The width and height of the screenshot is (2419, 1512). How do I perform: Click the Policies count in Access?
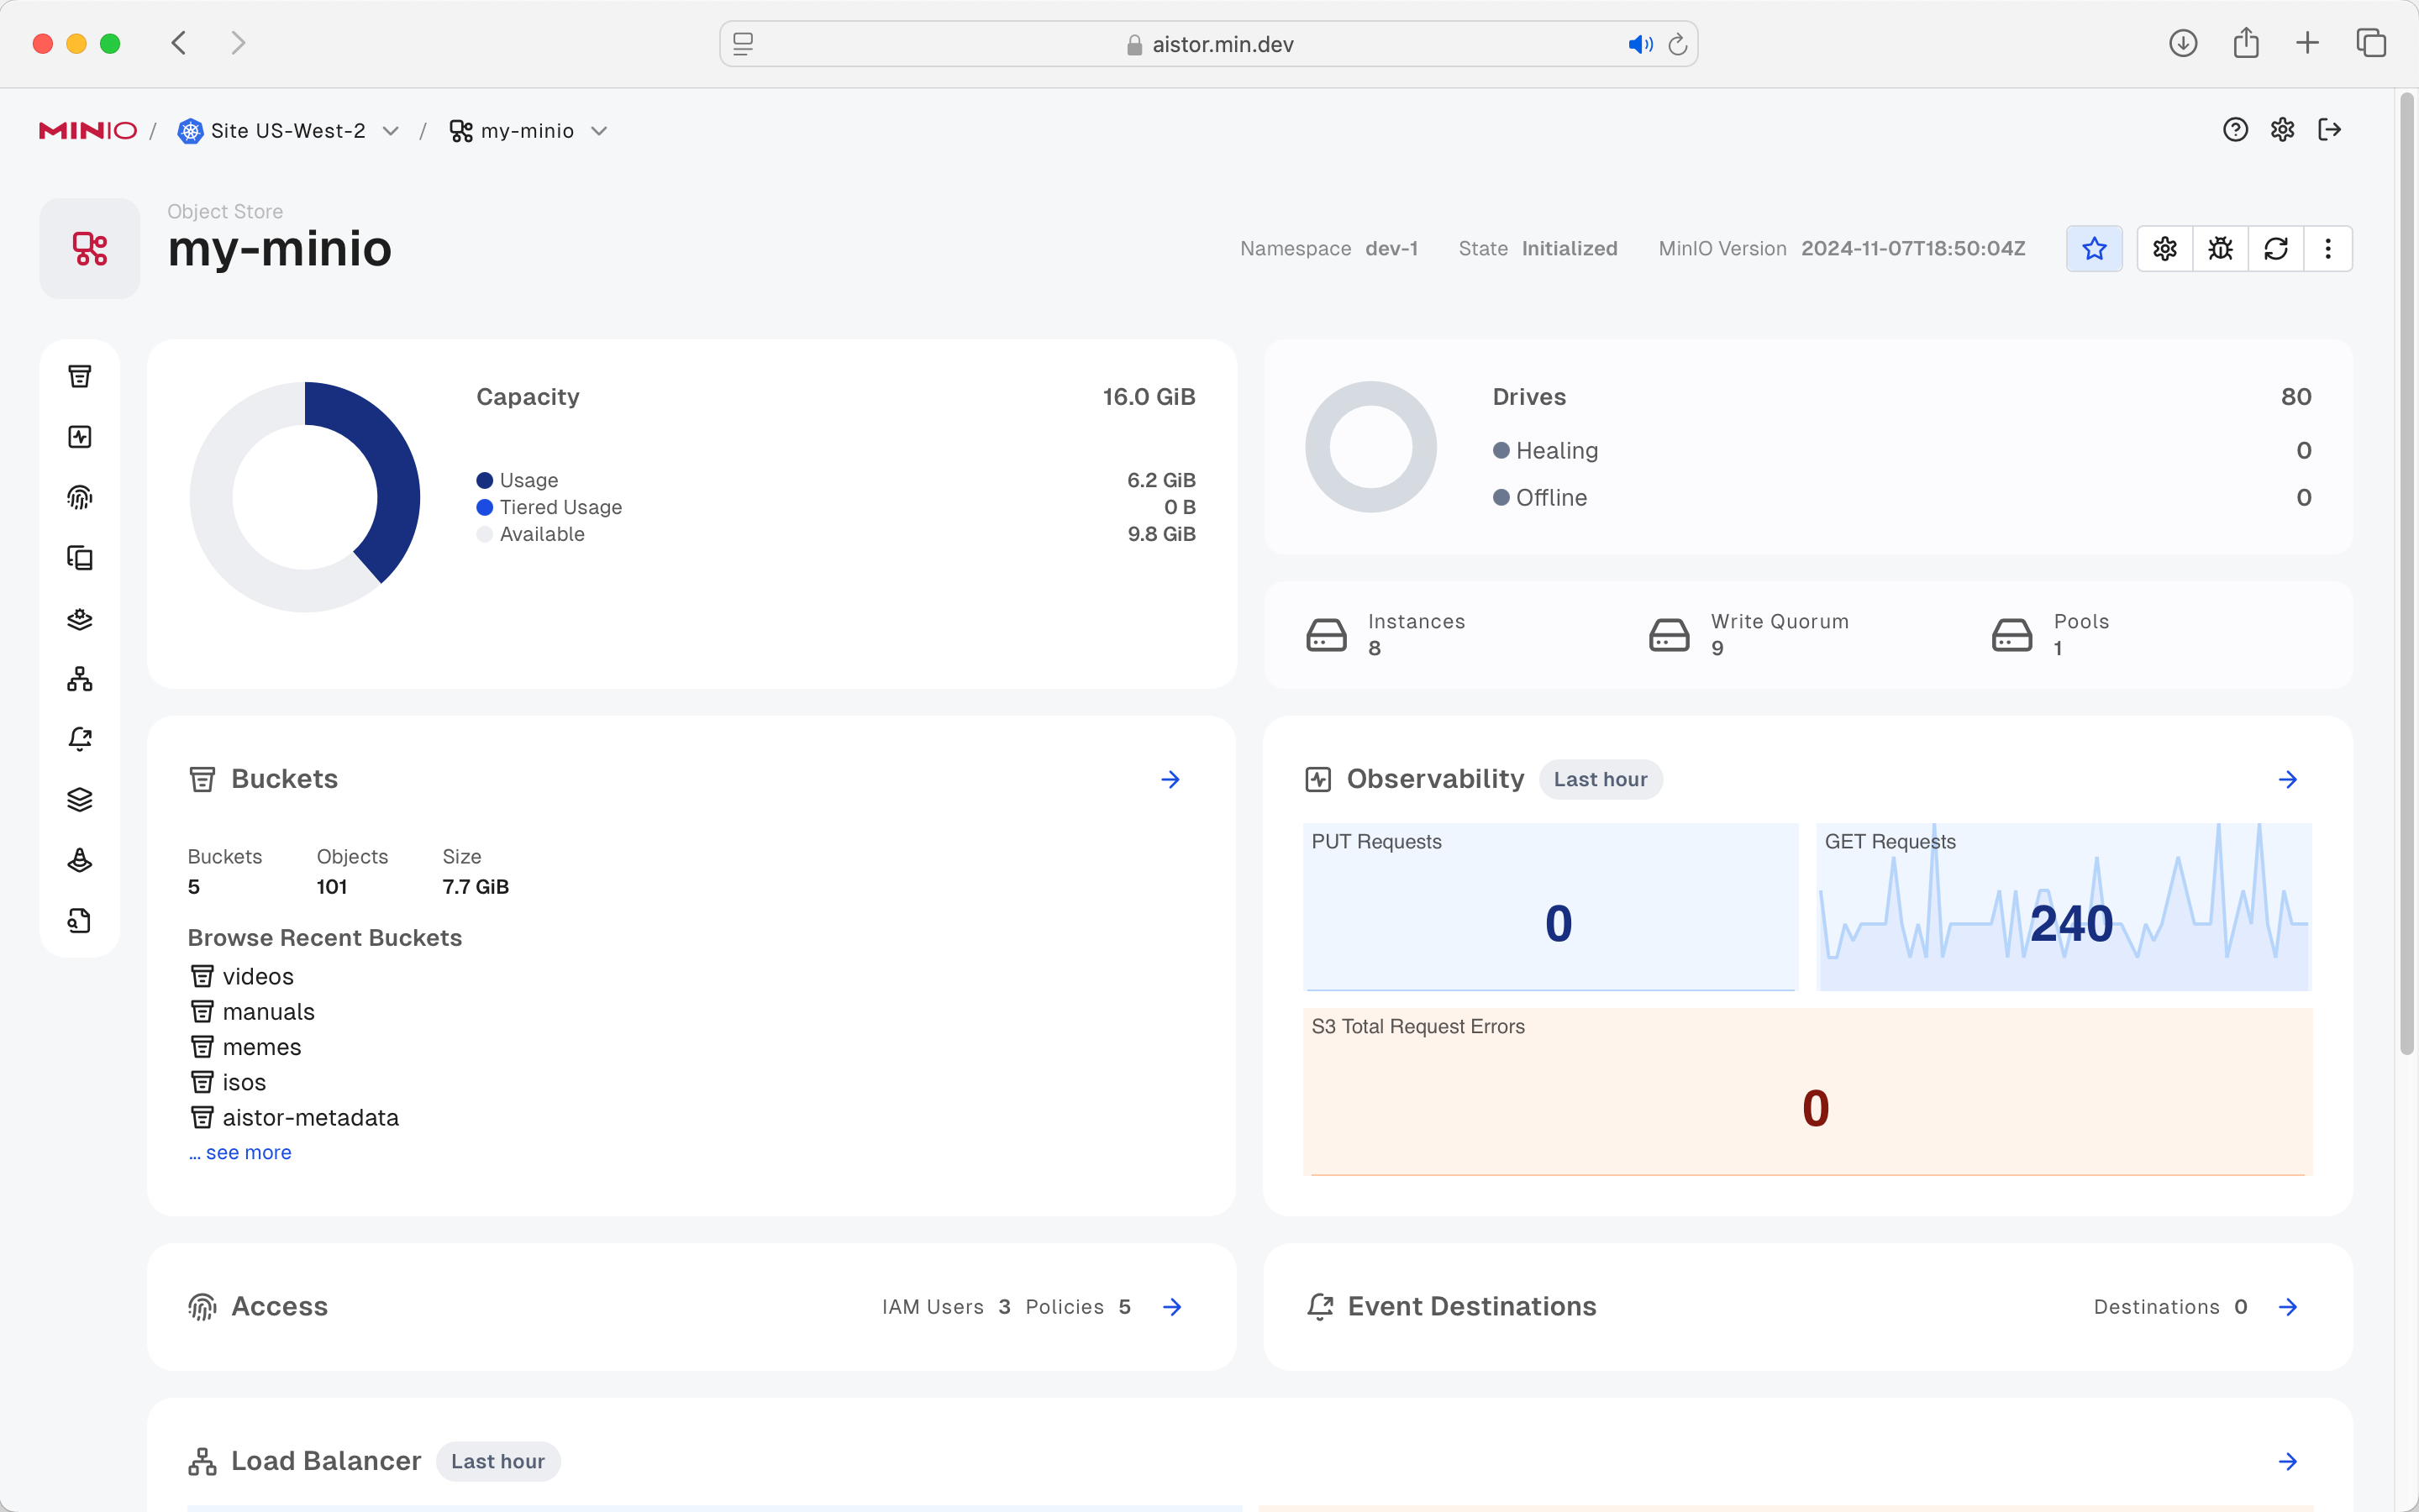click(1124, 1307)
